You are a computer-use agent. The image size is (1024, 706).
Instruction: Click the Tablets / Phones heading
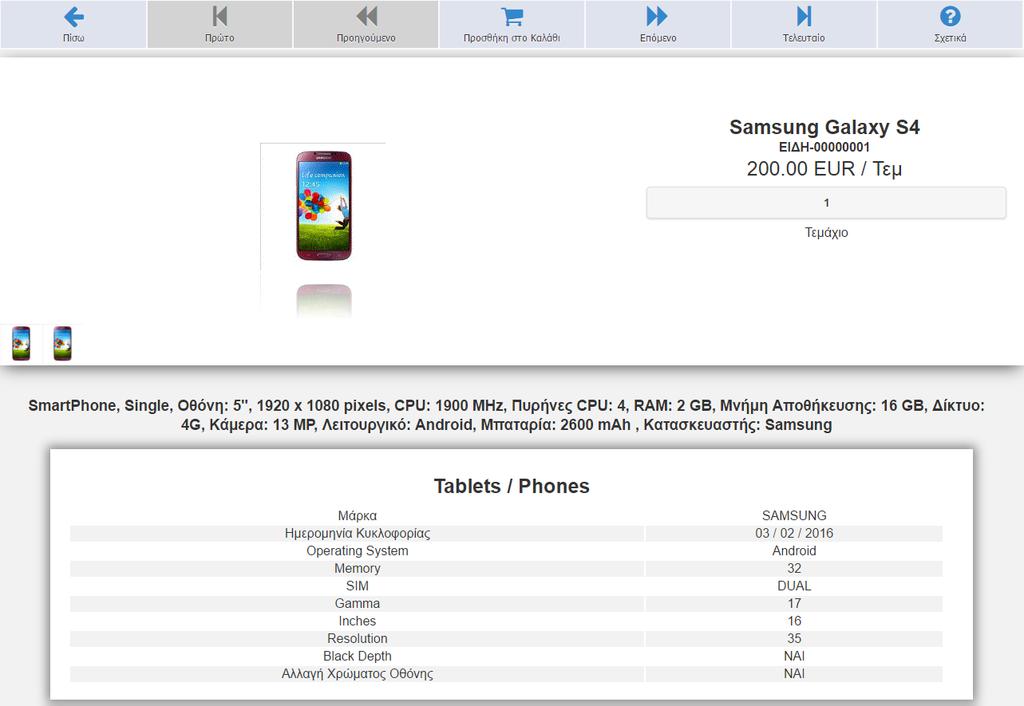pos(511,486)
